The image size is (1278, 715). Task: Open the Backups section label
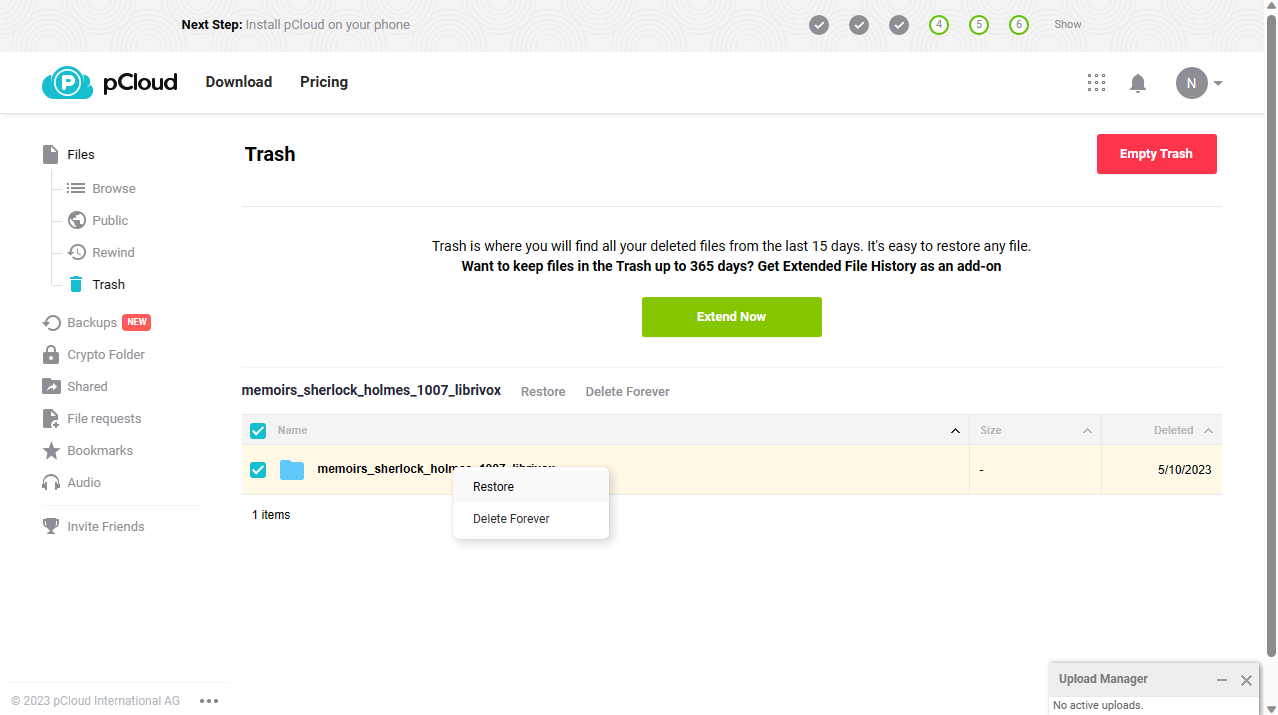(92, 322)
